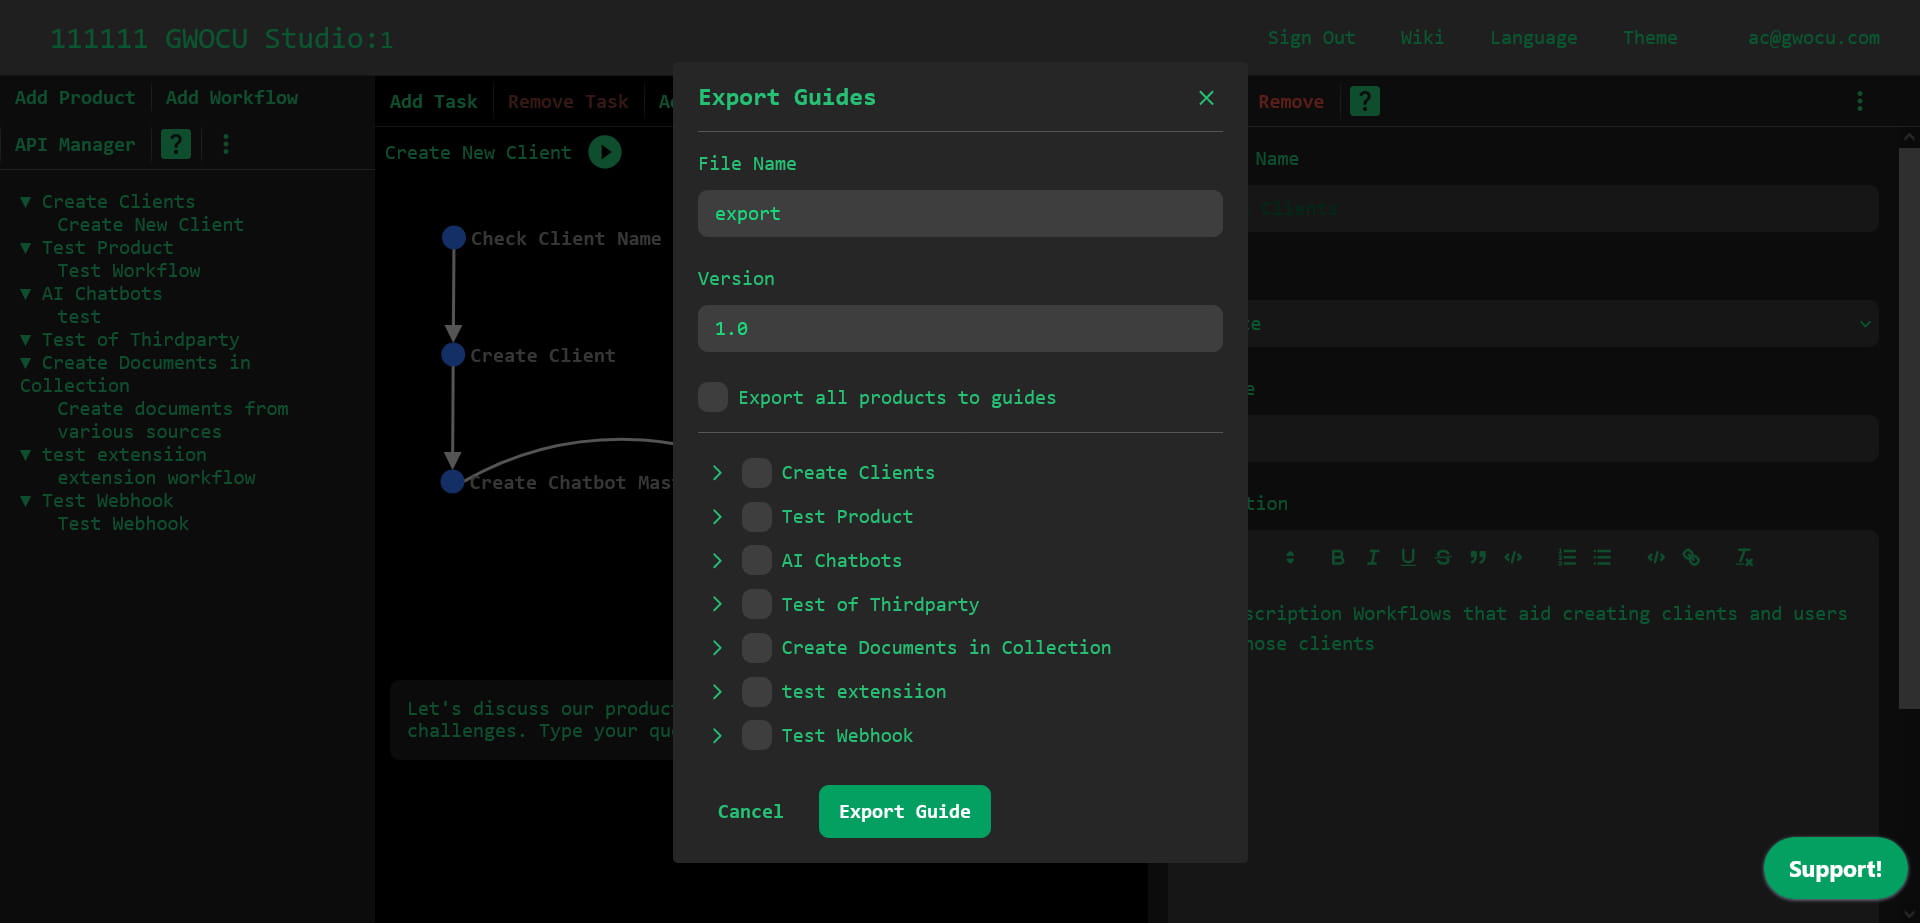Screen dimensions: 1920x923
Task: Expand Create Documents in Collection chevron
Action: (x=717, y=648)
